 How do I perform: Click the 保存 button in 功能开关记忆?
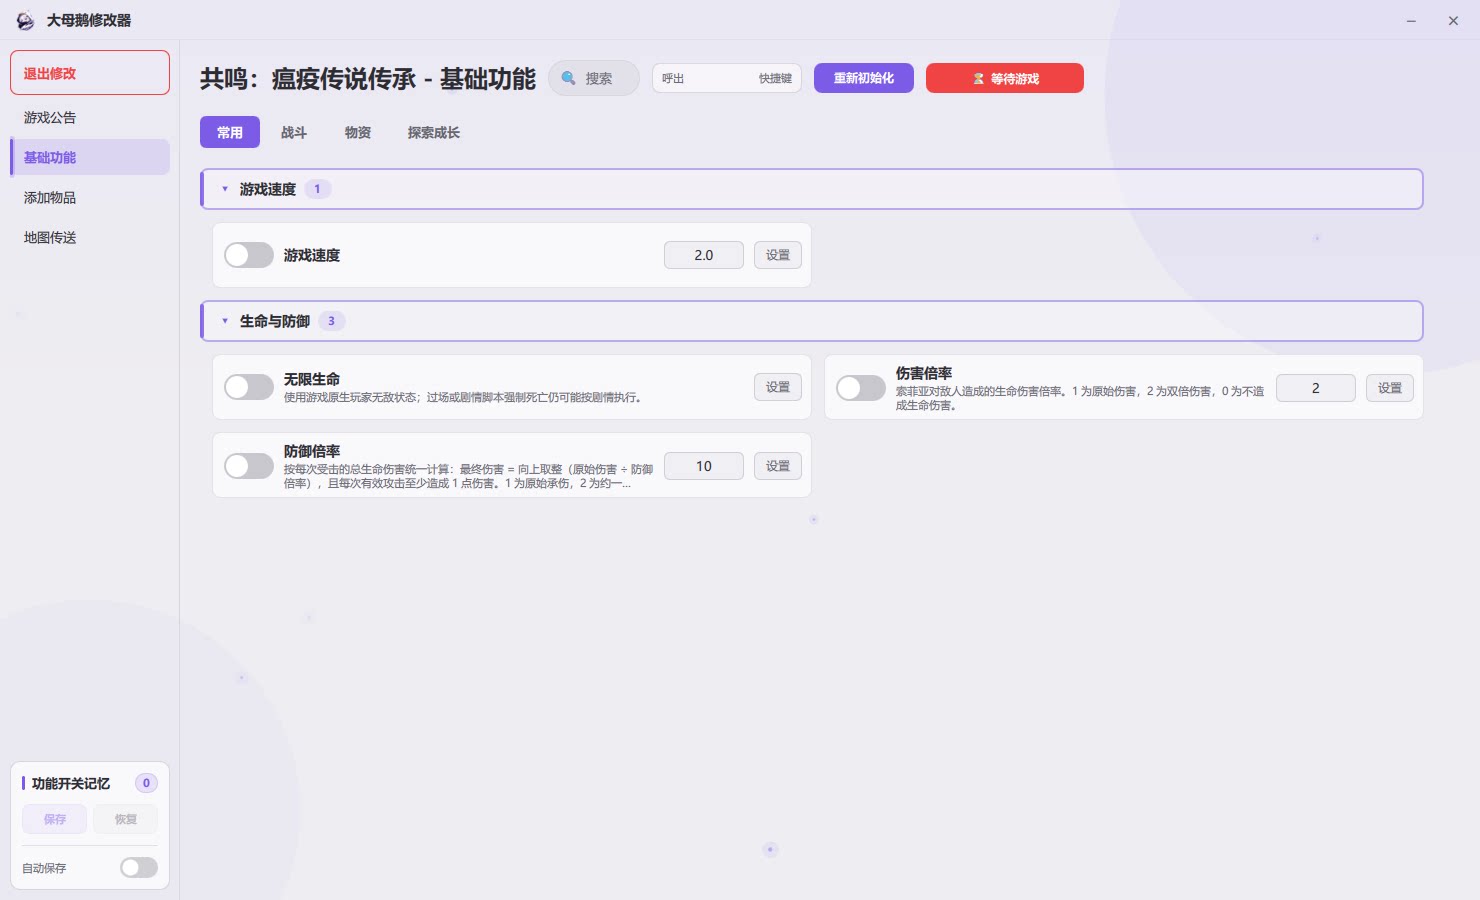55,819
